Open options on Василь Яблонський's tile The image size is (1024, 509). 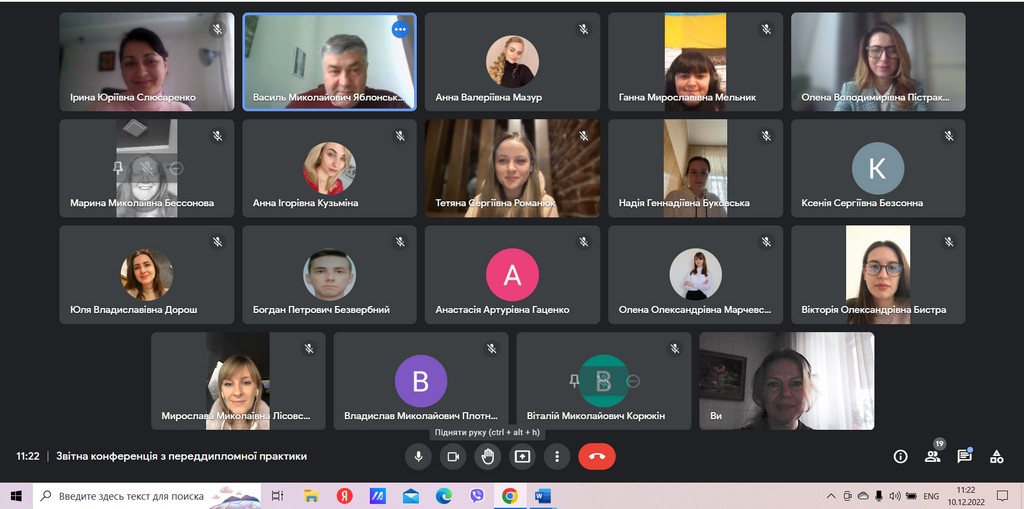pos(400,30)
